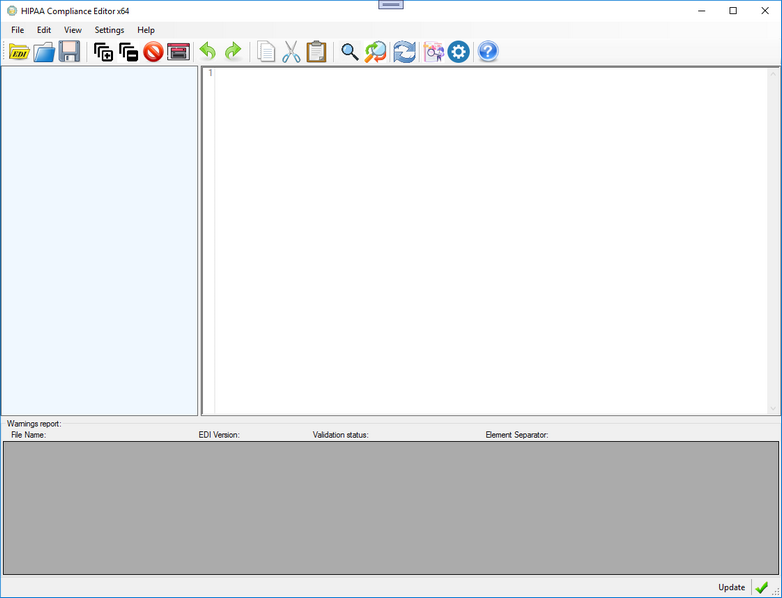
Task: Click the 'Element Separator:' label
Action: (x=517, y=435)
